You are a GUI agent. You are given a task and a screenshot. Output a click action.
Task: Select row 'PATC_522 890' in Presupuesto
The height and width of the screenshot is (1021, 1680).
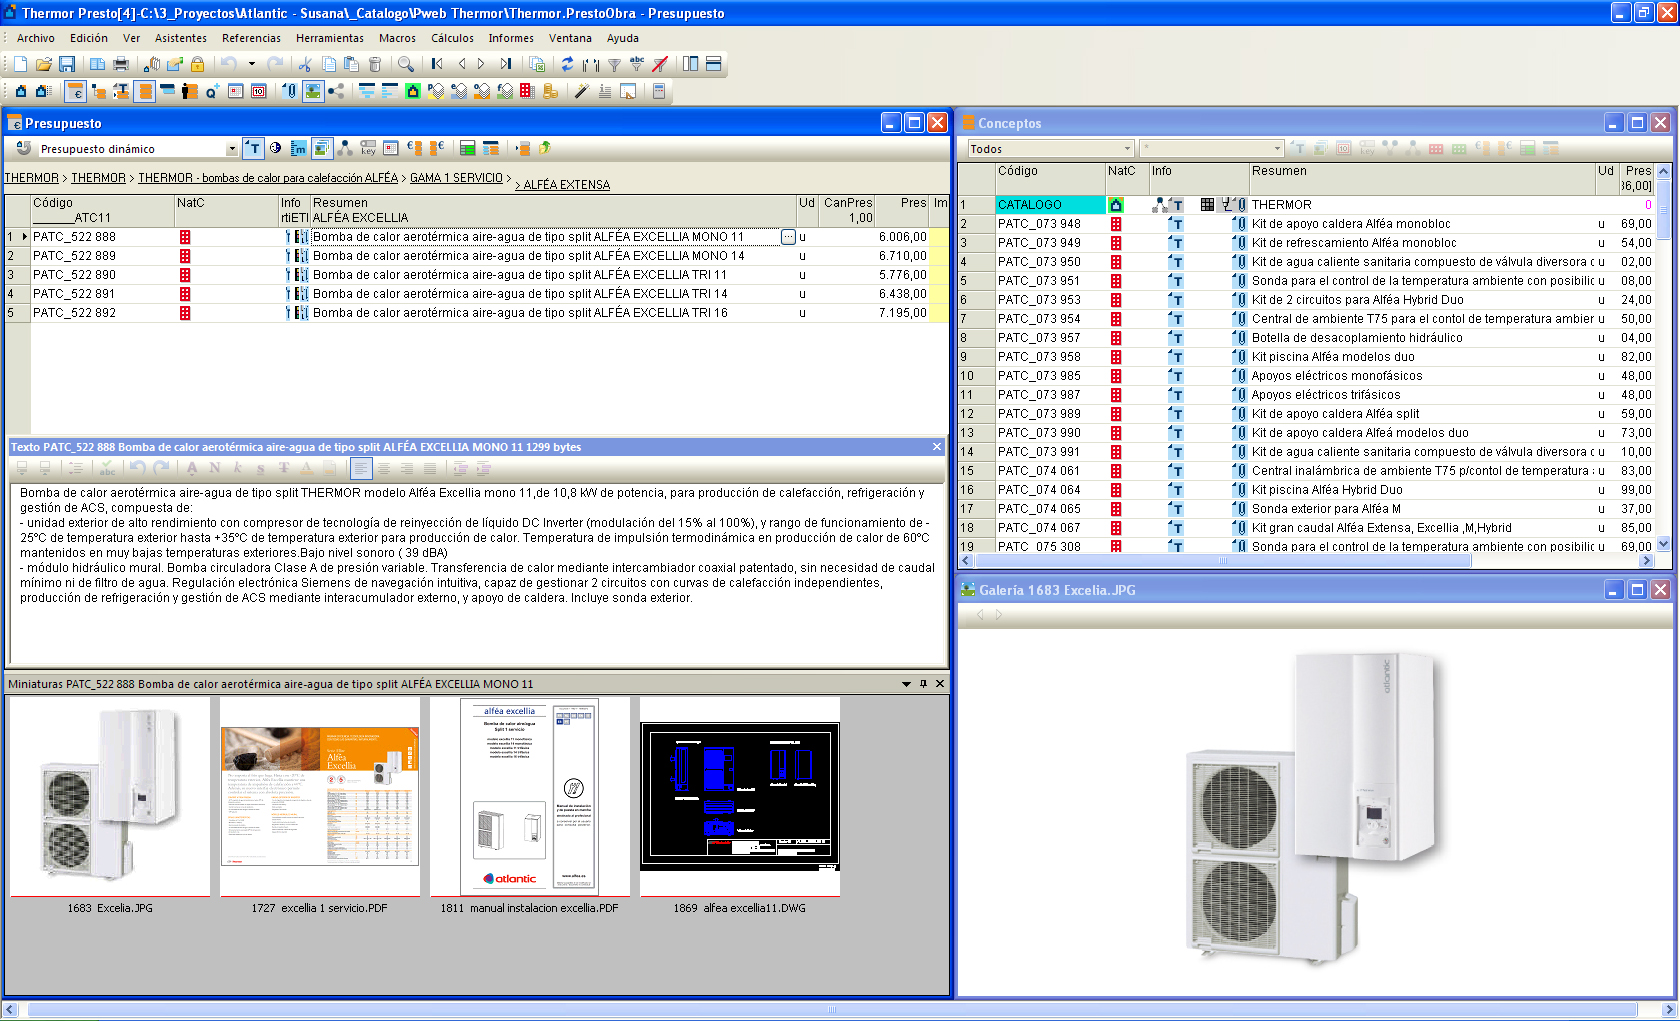click(x=476, y=275)
